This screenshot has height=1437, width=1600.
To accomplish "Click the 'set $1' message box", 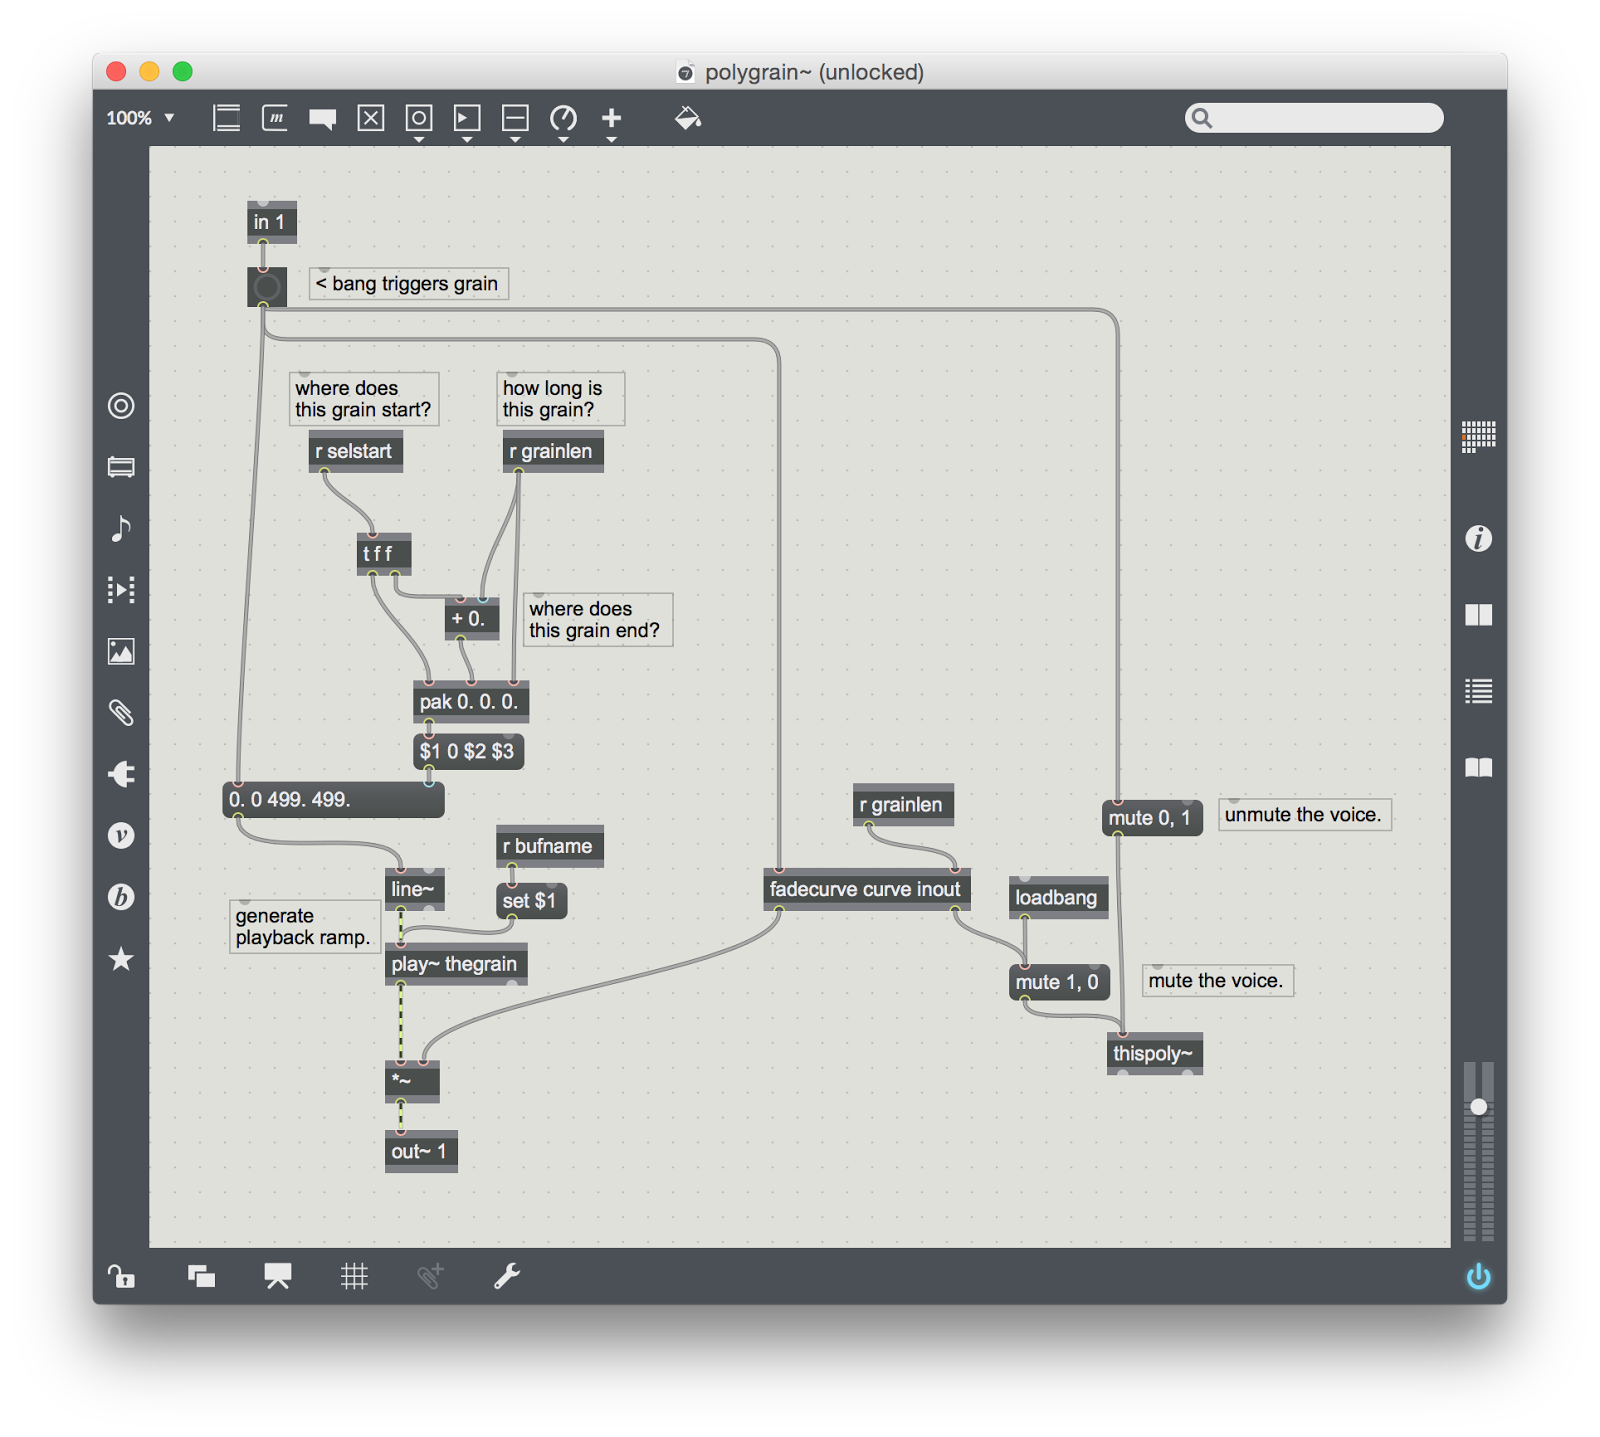I will pos(531,901).
